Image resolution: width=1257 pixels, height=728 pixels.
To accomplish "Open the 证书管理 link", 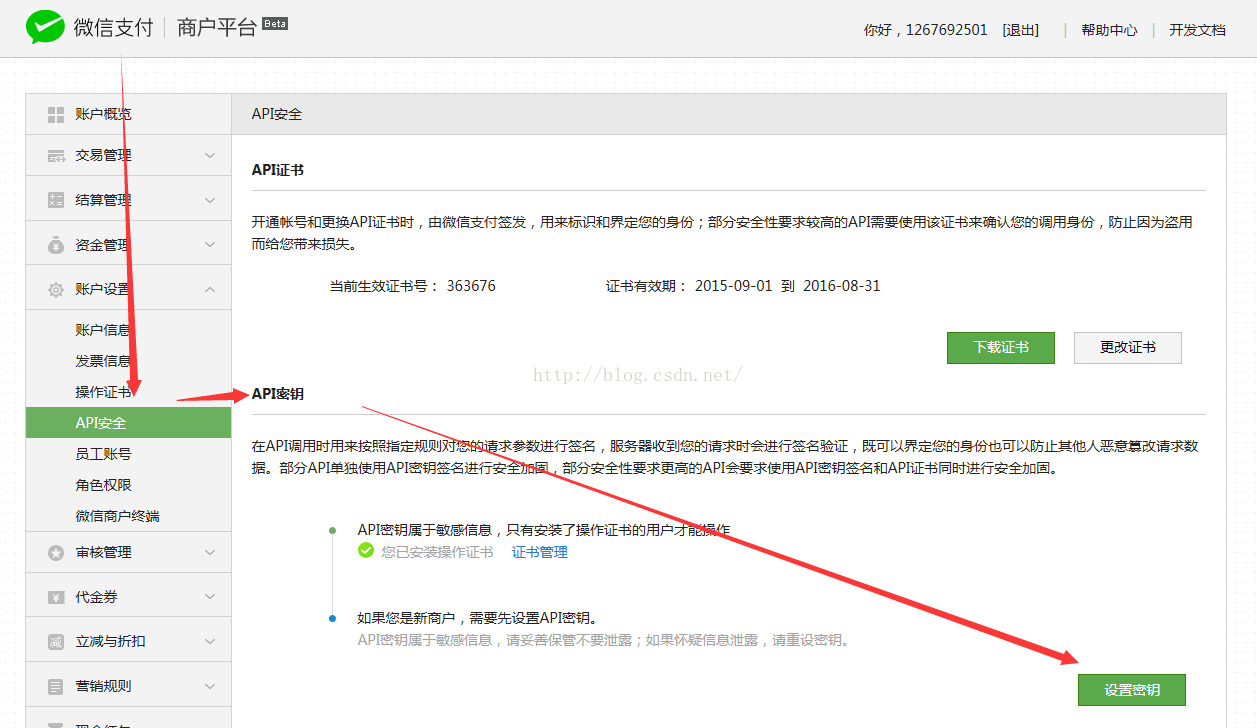I will (540, 552).
